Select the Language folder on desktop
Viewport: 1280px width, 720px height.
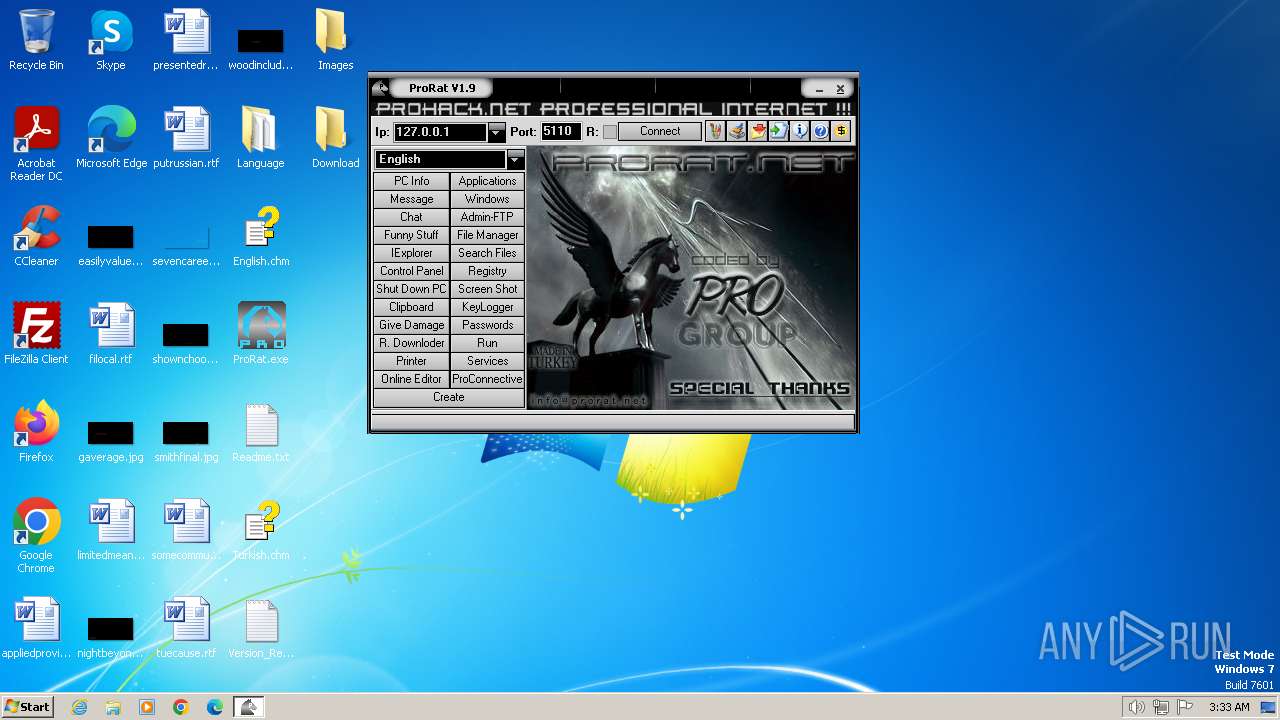point(260,138)
